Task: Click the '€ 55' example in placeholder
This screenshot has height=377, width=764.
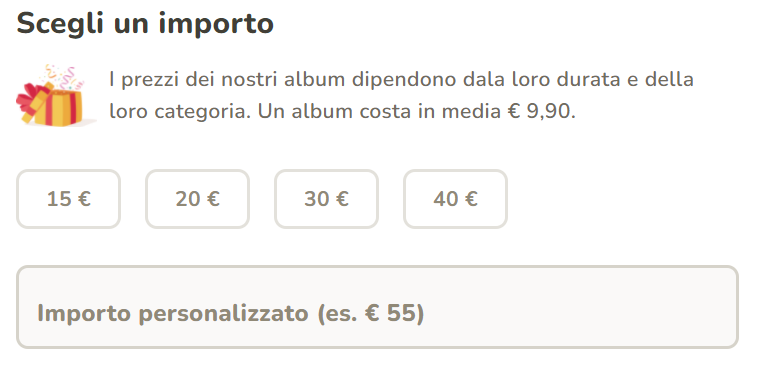Action: point(394,313)
